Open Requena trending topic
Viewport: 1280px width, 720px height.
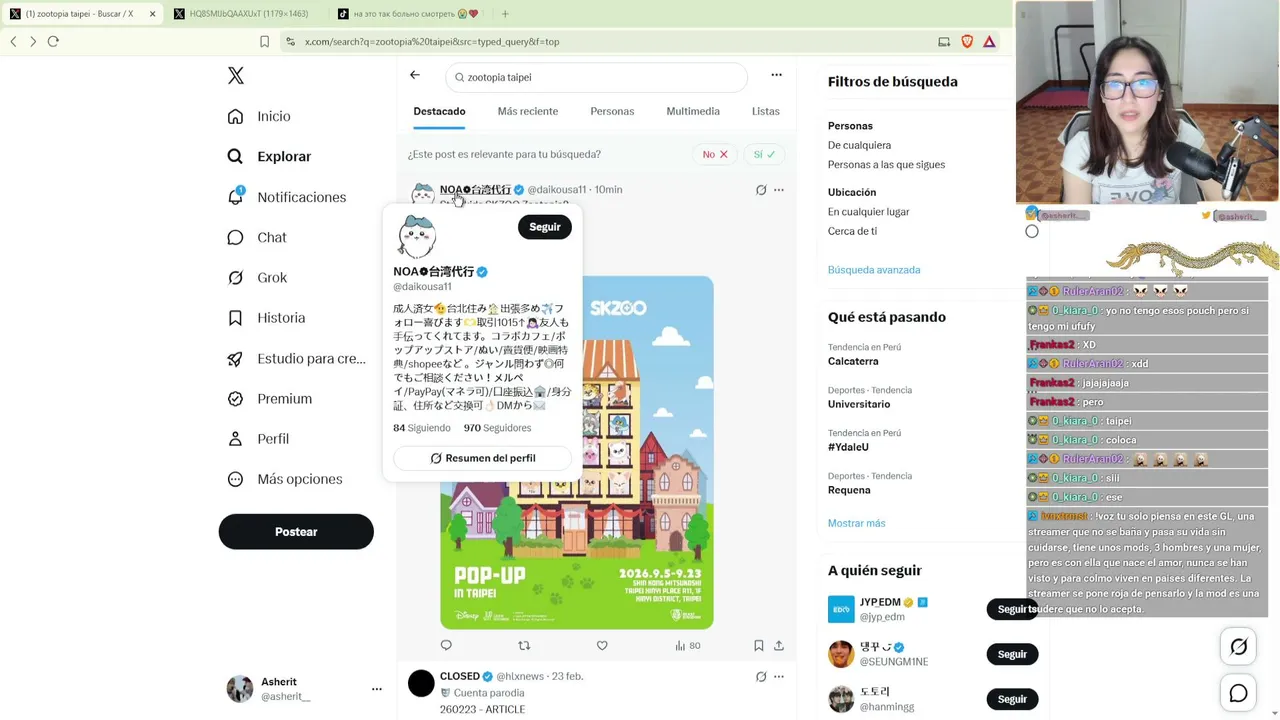(x=849, y=490)
